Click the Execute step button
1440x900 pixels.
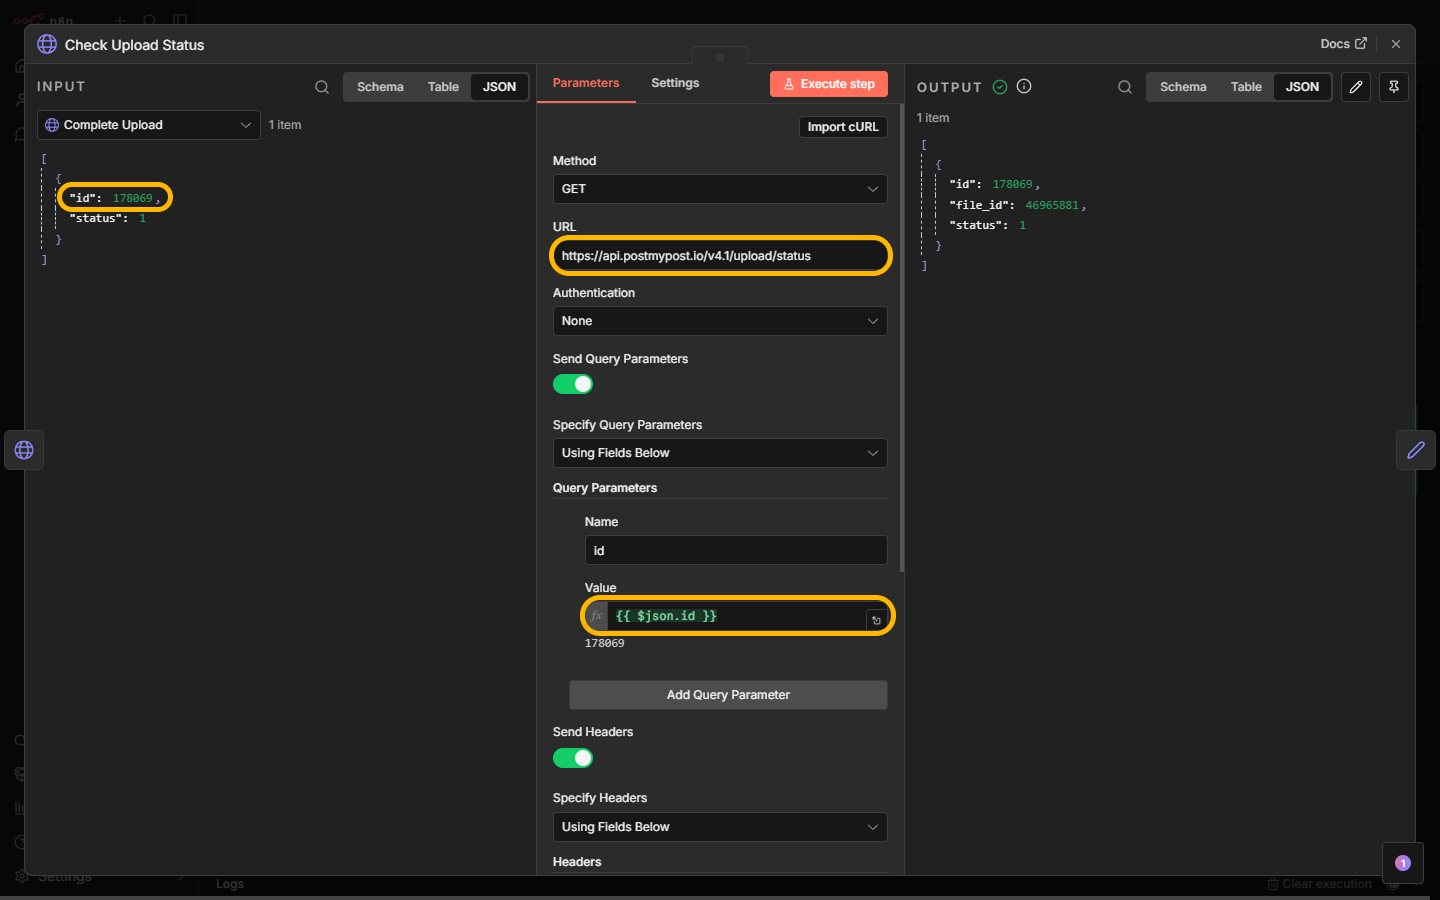tap(829, 84)
